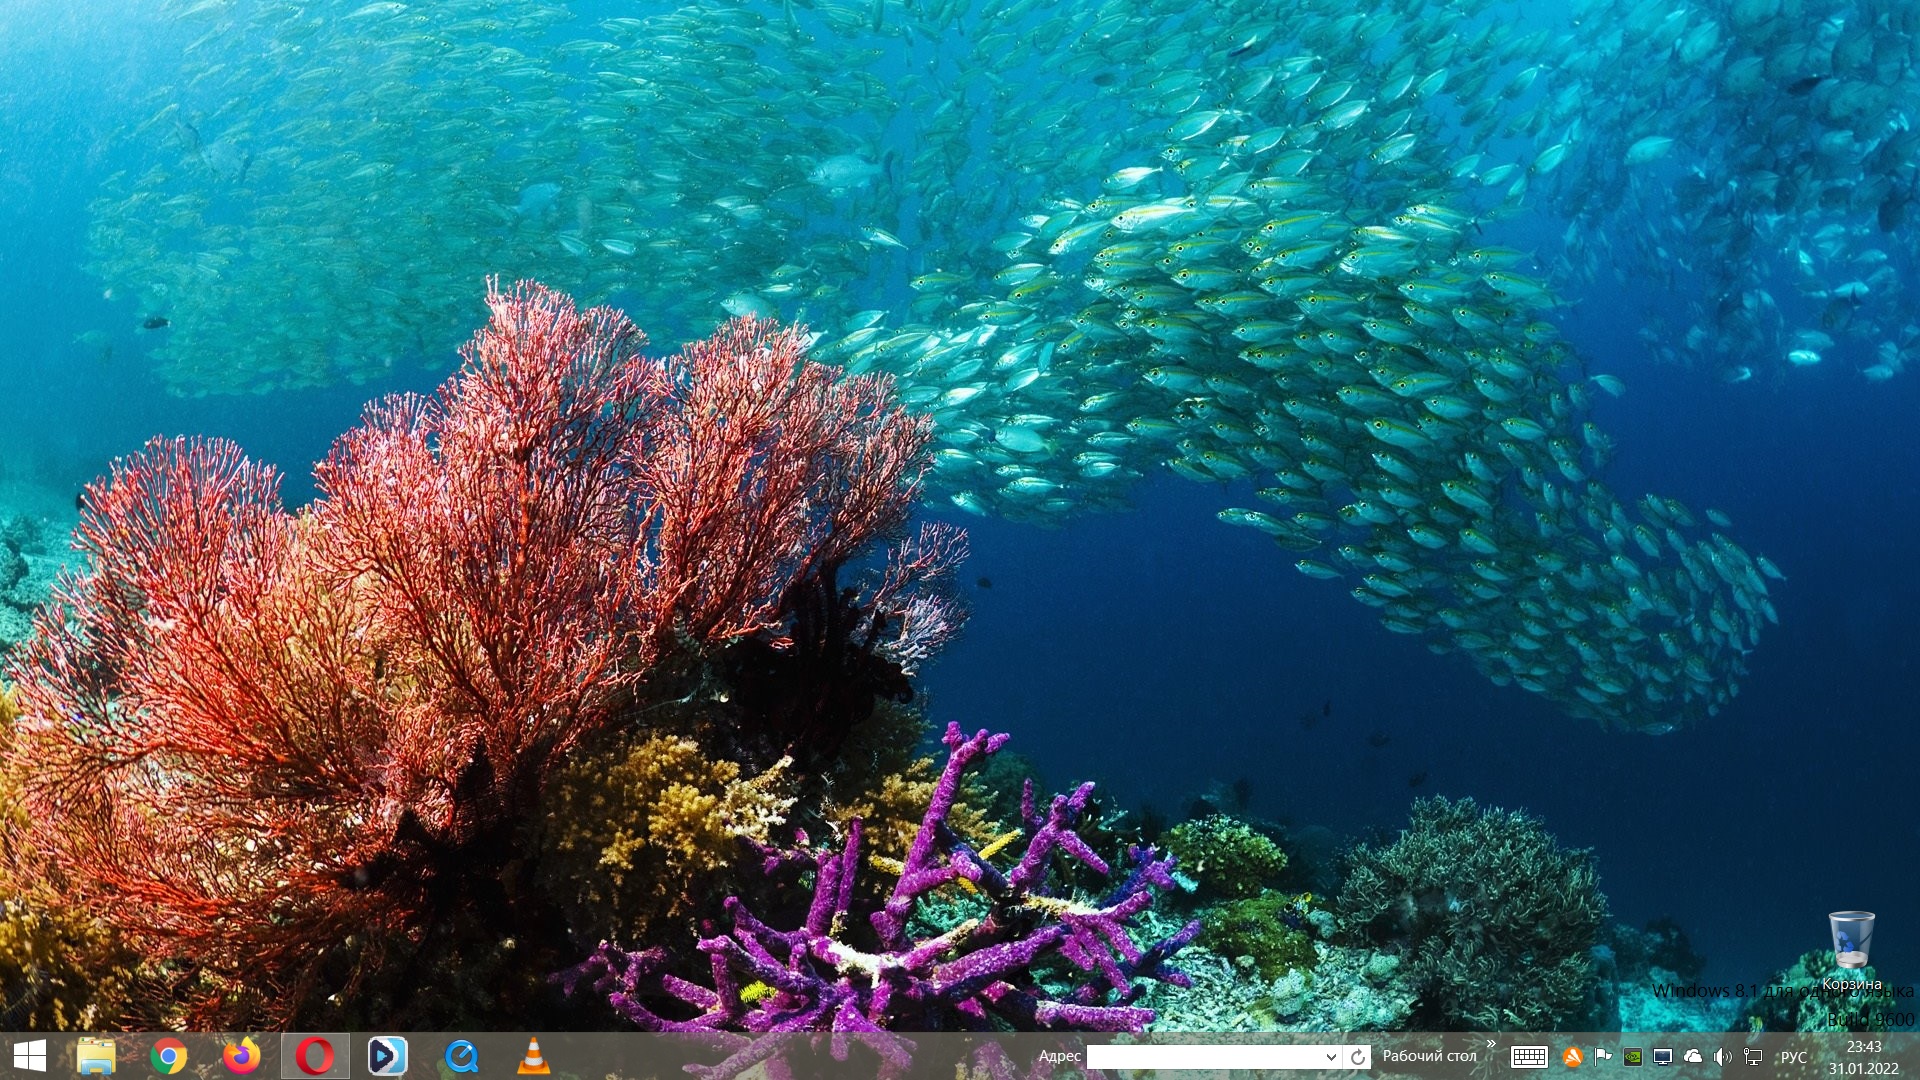Open the Windows Start button
Screen dimensions: 1920x1080
coord(30,1056)
